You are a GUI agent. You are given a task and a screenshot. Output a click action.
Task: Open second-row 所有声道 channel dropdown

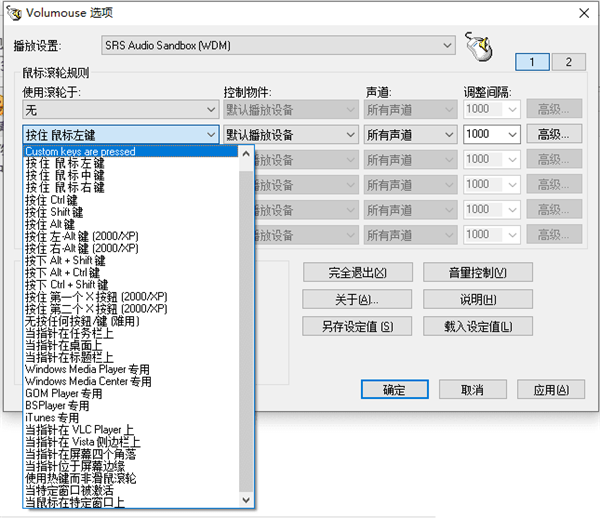point(410,134)
